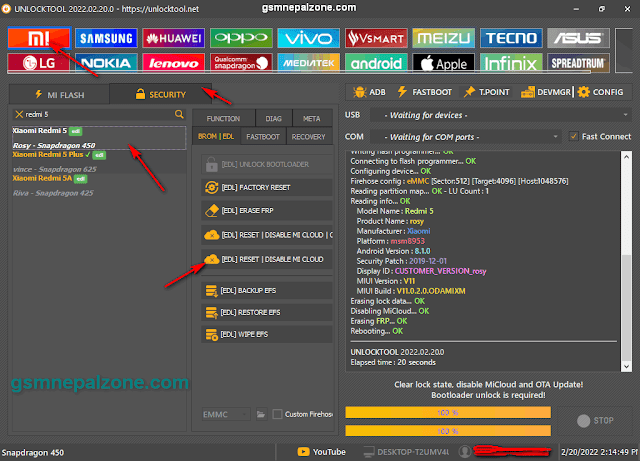Open the Meizu brand tile
Screen dimensions: 640x461
(x=444, y=38)
